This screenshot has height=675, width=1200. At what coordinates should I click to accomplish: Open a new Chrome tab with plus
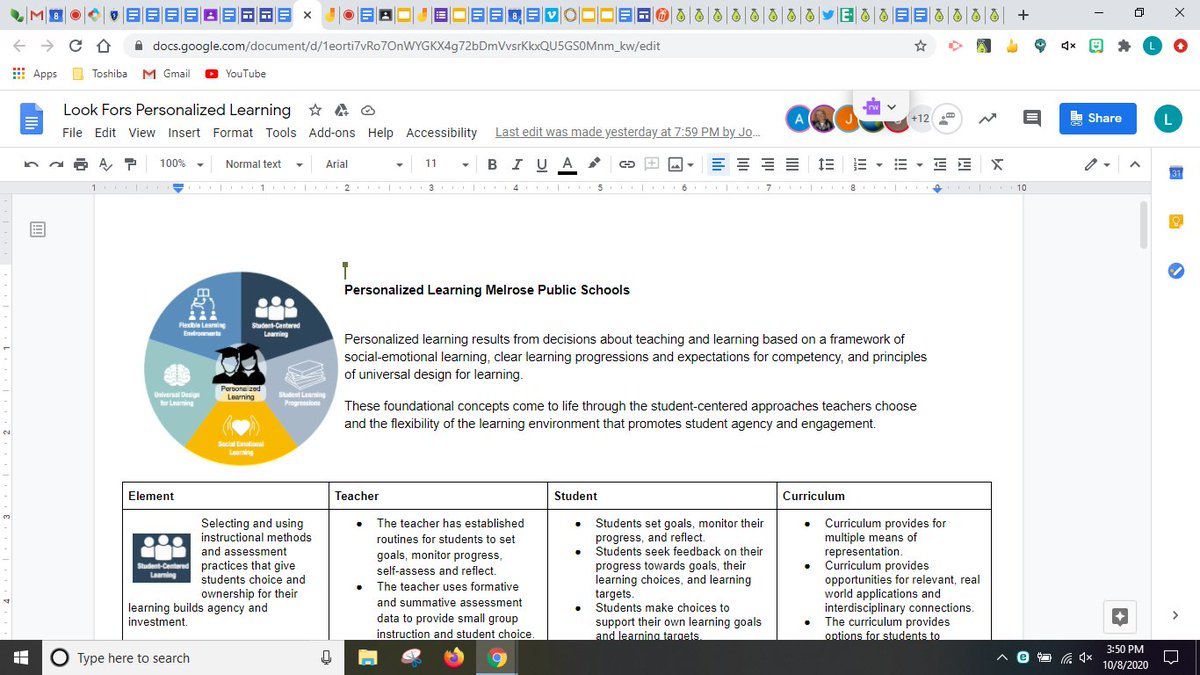tap(1022, 15)
